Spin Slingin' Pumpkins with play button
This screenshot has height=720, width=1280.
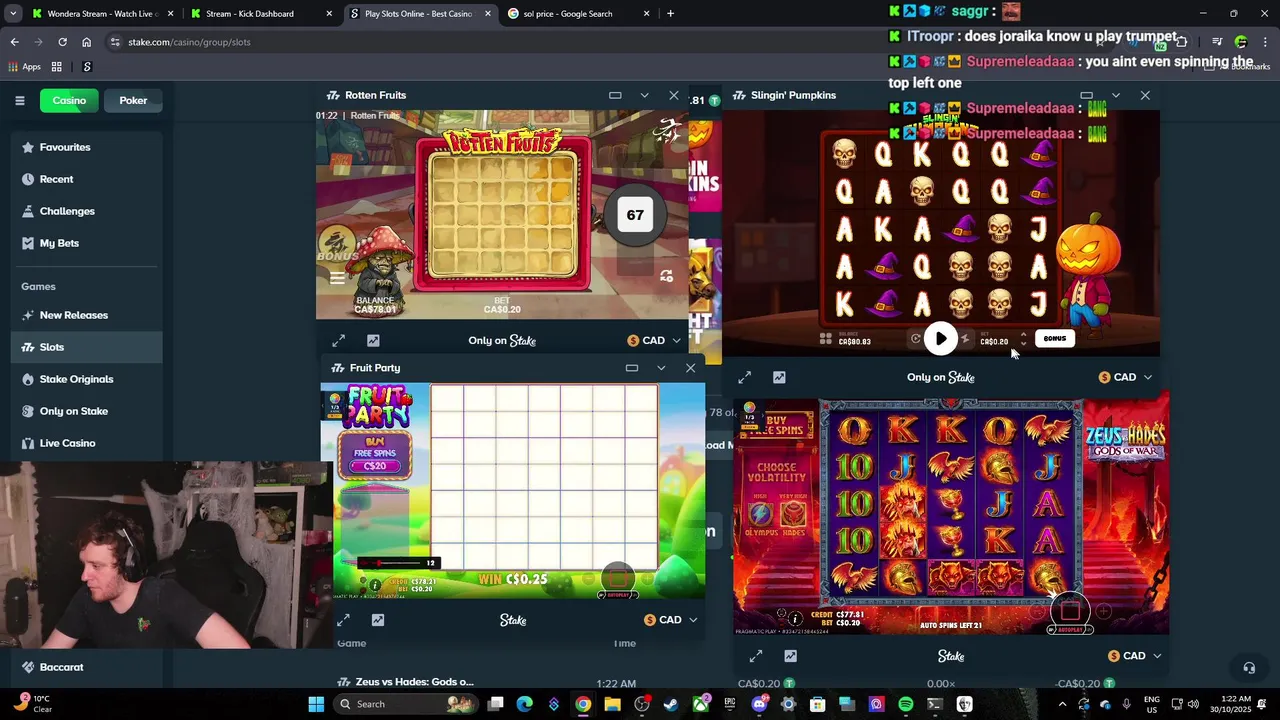coord(940,339)
